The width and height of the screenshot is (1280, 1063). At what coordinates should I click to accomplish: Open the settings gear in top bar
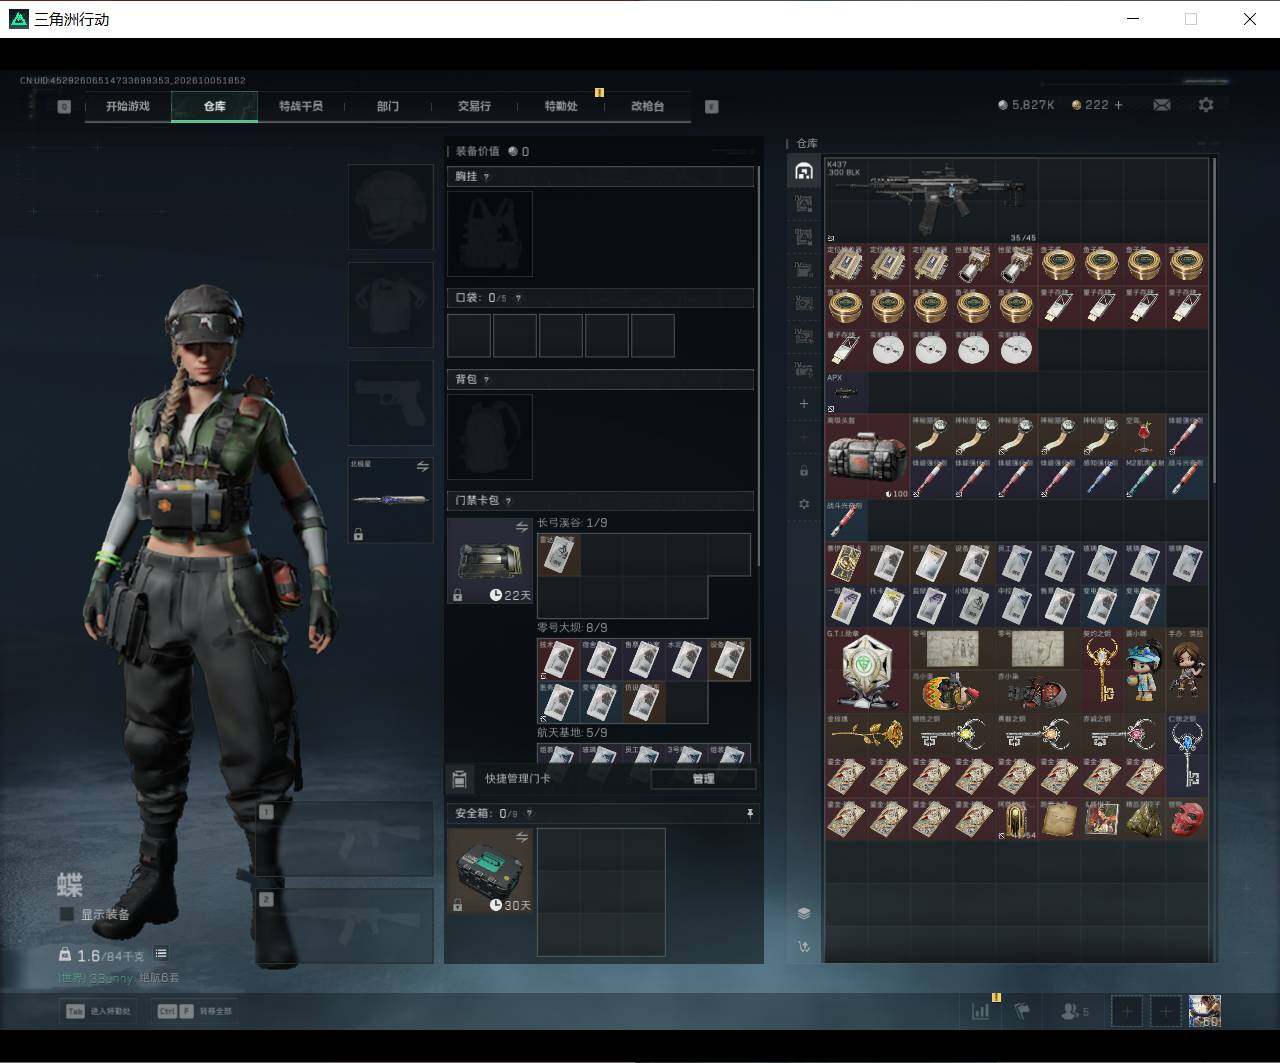tap(1206, 105)
